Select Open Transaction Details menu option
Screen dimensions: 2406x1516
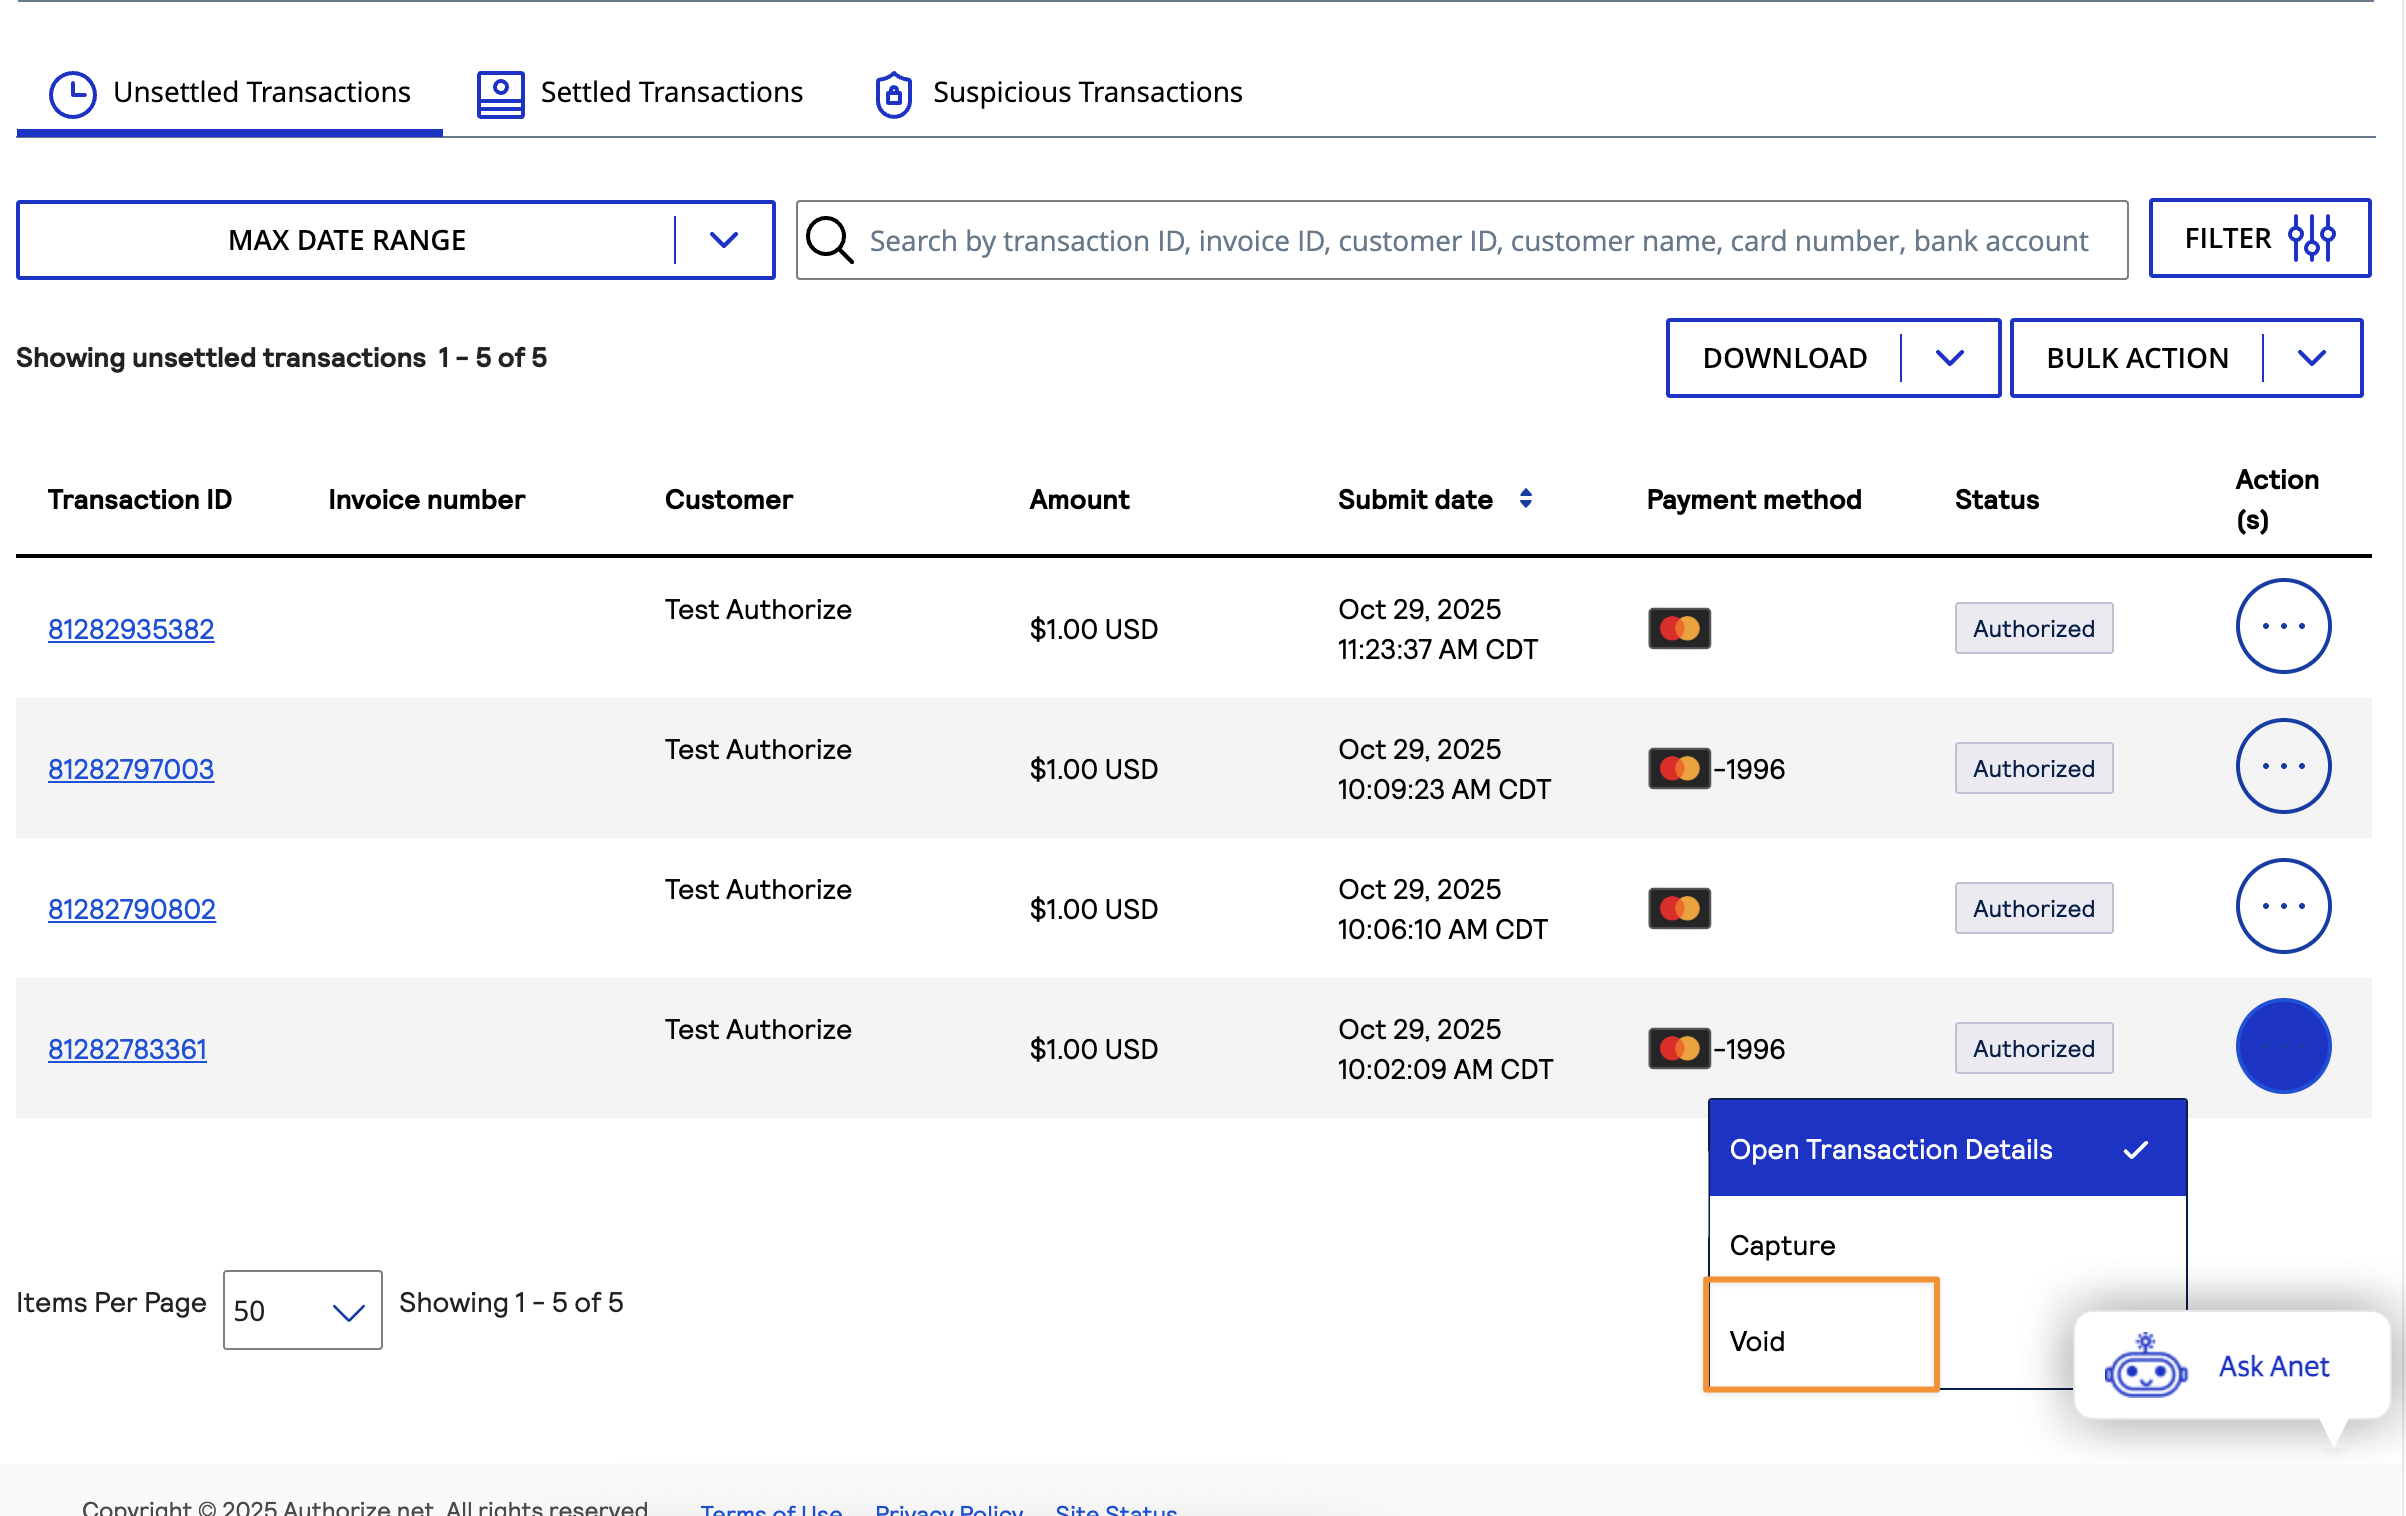pyautogui.click(x=1890, y=1149)
